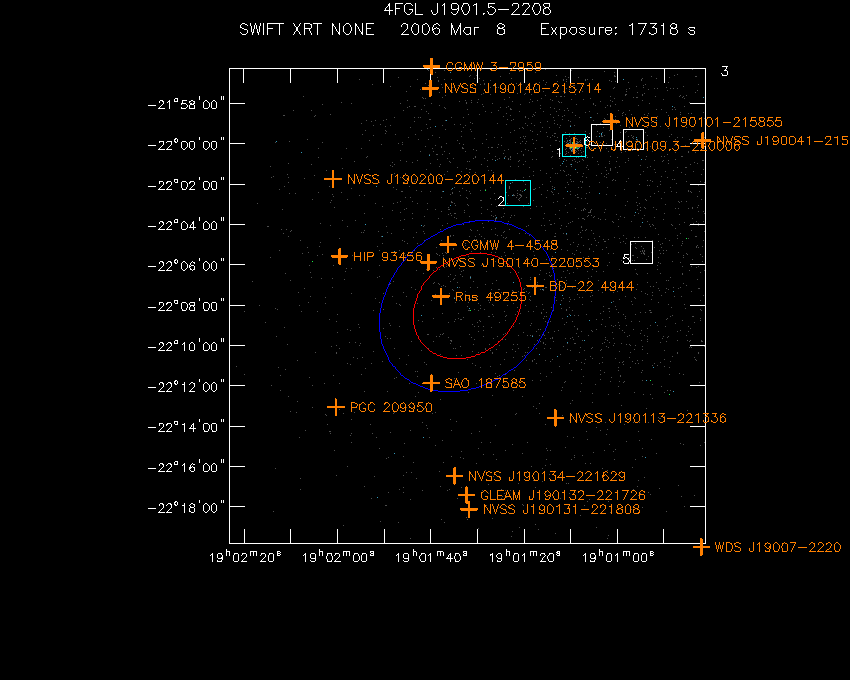Select the NVSS J190113-221336 cross marker
Screen dimensions: 850x680
555,418
